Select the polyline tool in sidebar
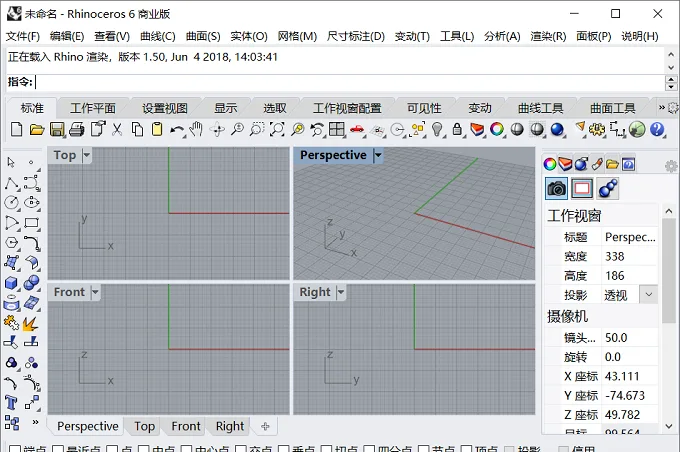 [12, 183]
